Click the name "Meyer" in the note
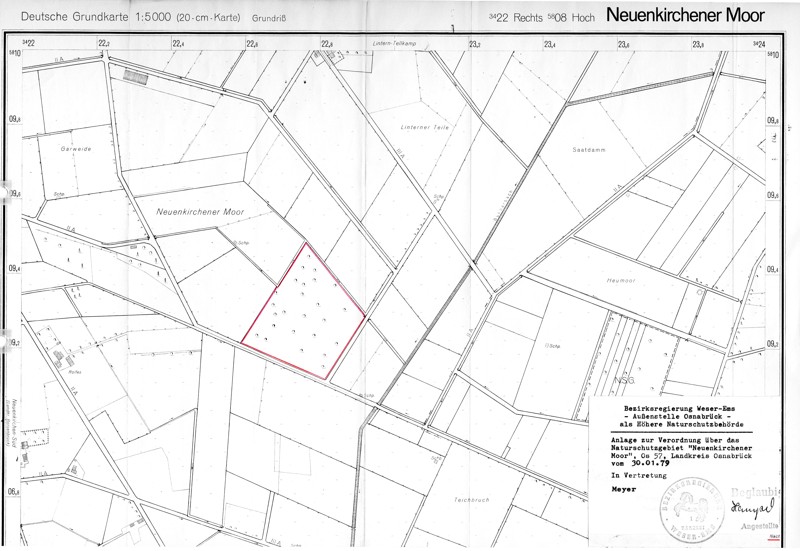This screenshot has height=551, width=800. point(623,491)
